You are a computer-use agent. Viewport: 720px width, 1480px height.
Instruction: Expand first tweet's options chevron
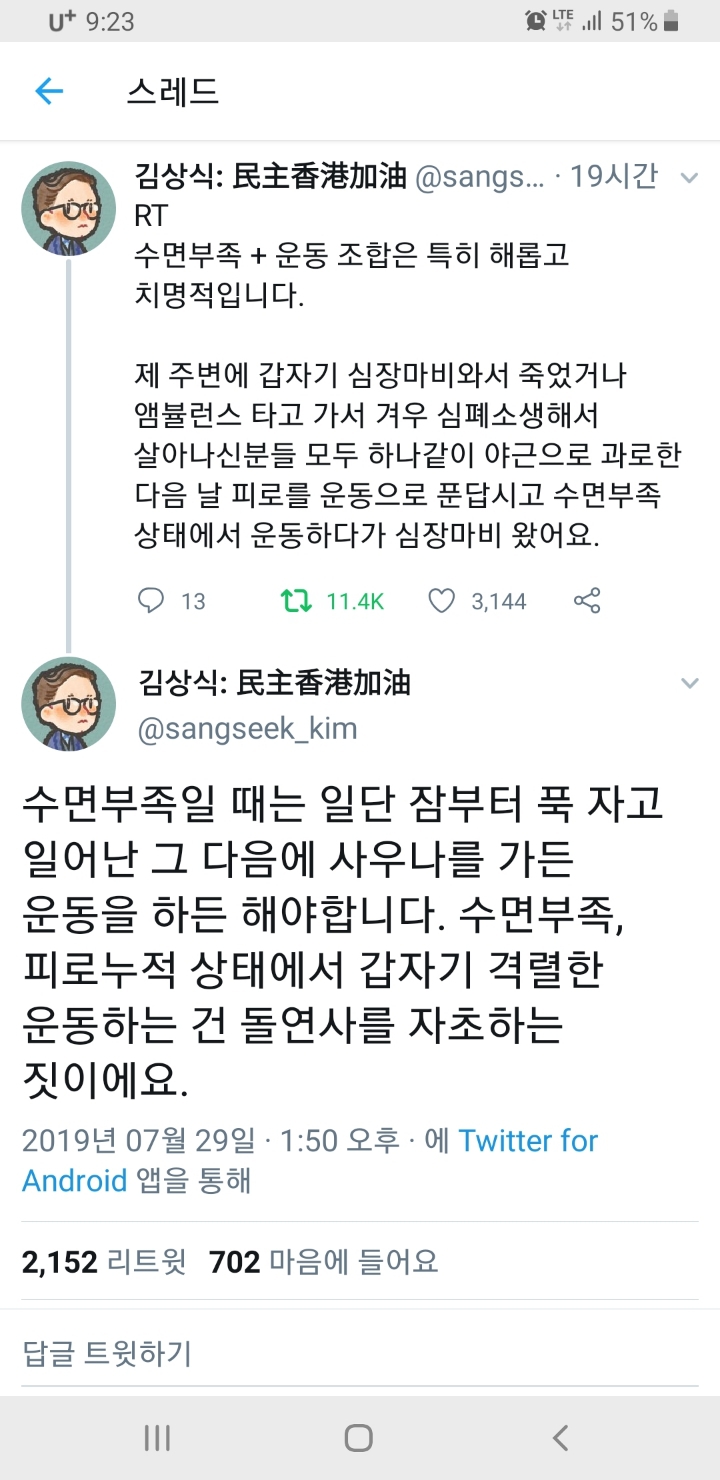click(x=689, y=178)
